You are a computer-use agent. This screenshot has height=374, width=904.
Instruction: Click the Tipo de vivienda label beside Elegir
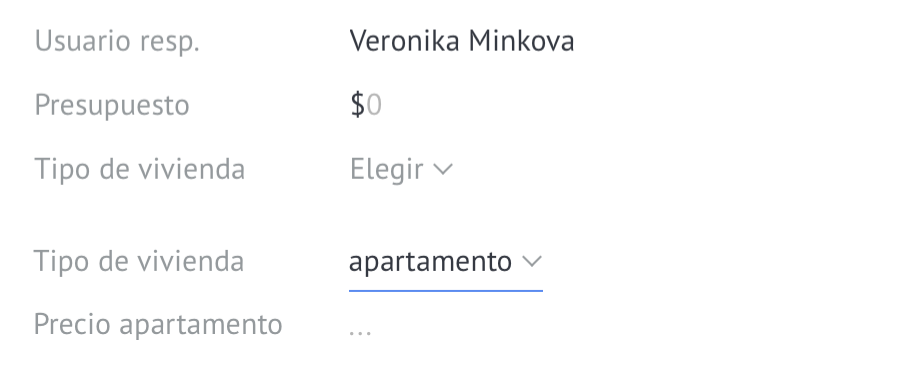pyautogui.click(x=140, y=169)
